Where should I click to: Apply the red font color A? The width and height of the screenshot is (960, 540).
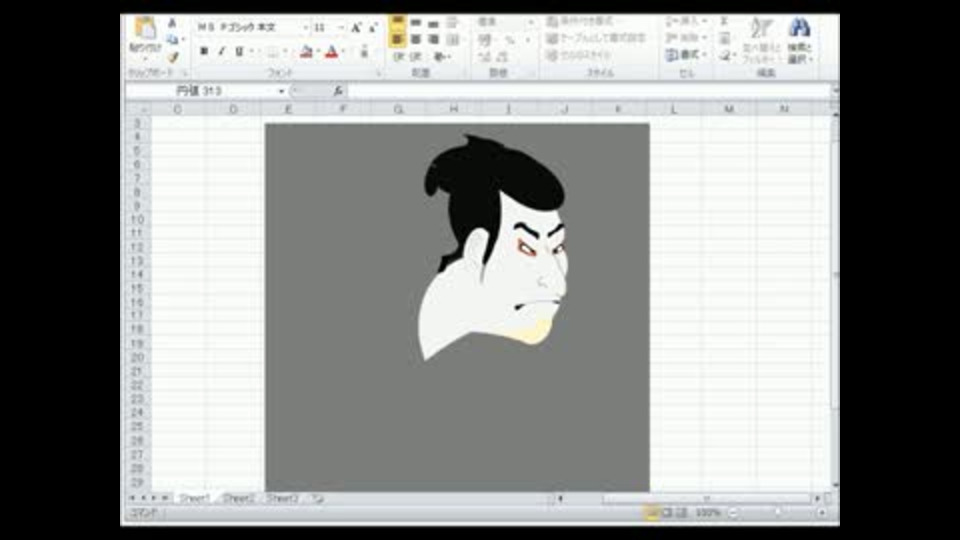click(331, 52)
